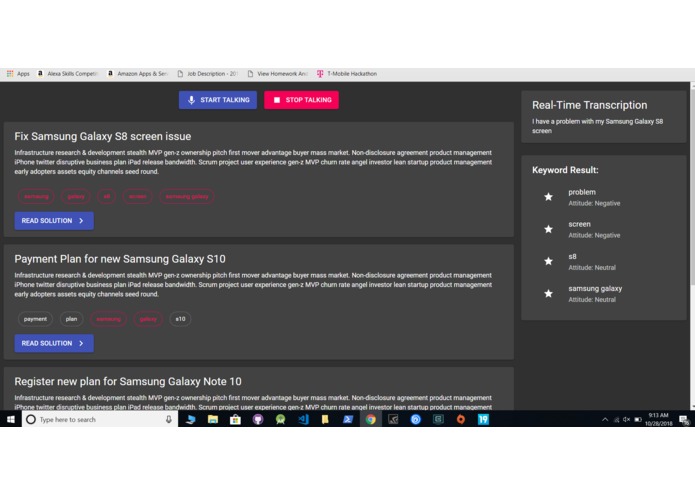Open the View Homework bookmark
The image size is (695, 494).
point(277,74)
